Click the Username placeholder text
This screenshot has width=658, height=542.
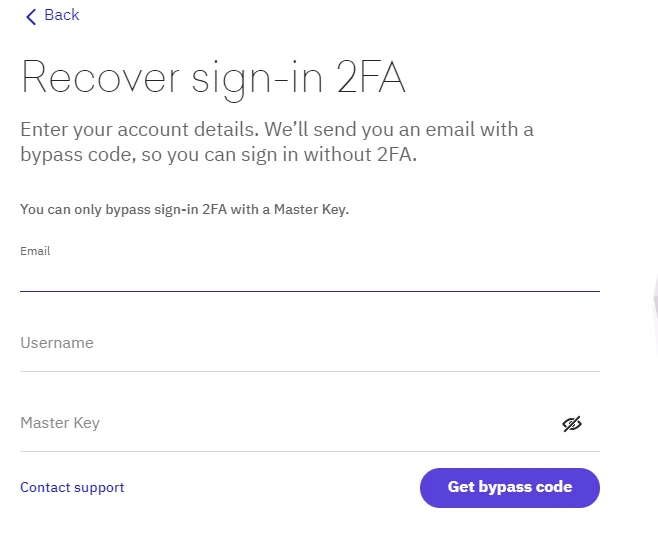click(x=57, y=343)
